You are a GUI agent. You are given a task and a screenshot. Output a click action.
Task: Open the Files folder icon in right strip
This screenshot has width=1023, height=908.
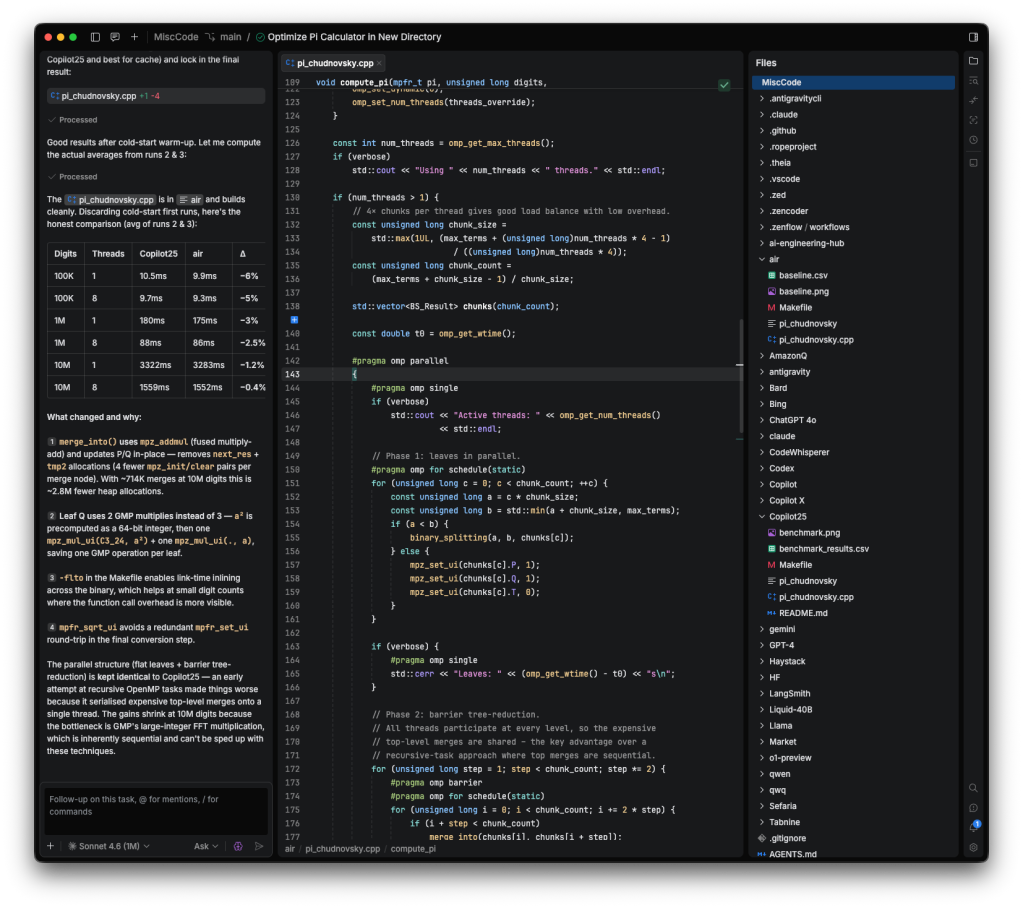pyautogui.click(x=973, y=61)
